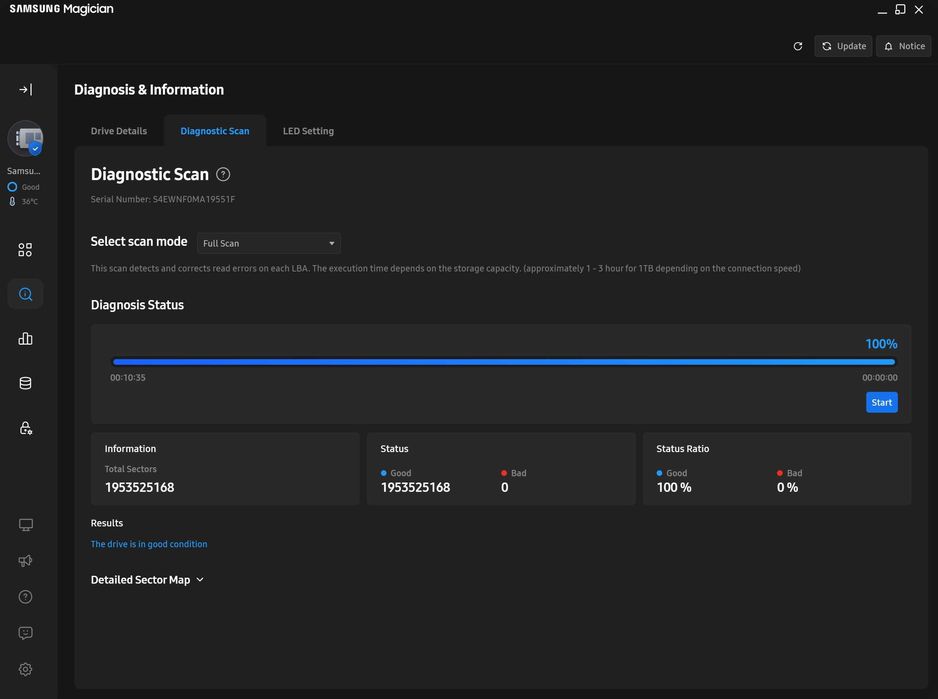Open settings with the gear icon
938x699 pixels.
pos(25,669)
